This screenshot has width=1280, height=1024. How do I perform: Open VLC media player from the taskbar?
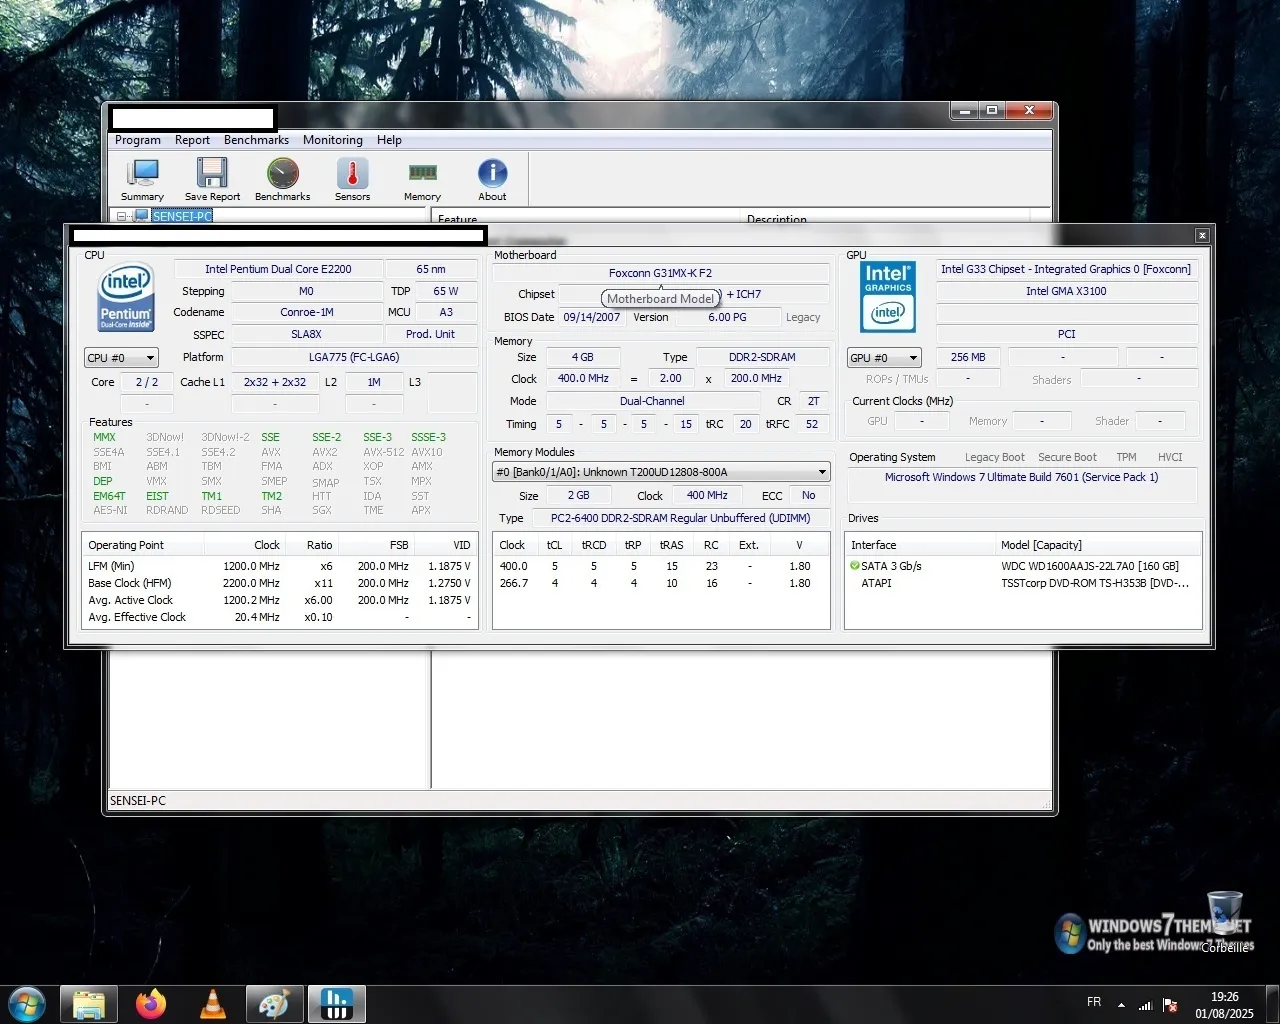212,1003
